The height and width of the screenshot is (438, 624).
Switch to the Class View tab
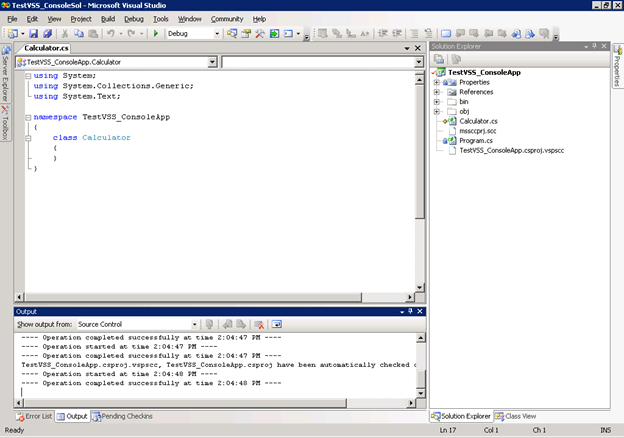(516, 417)
